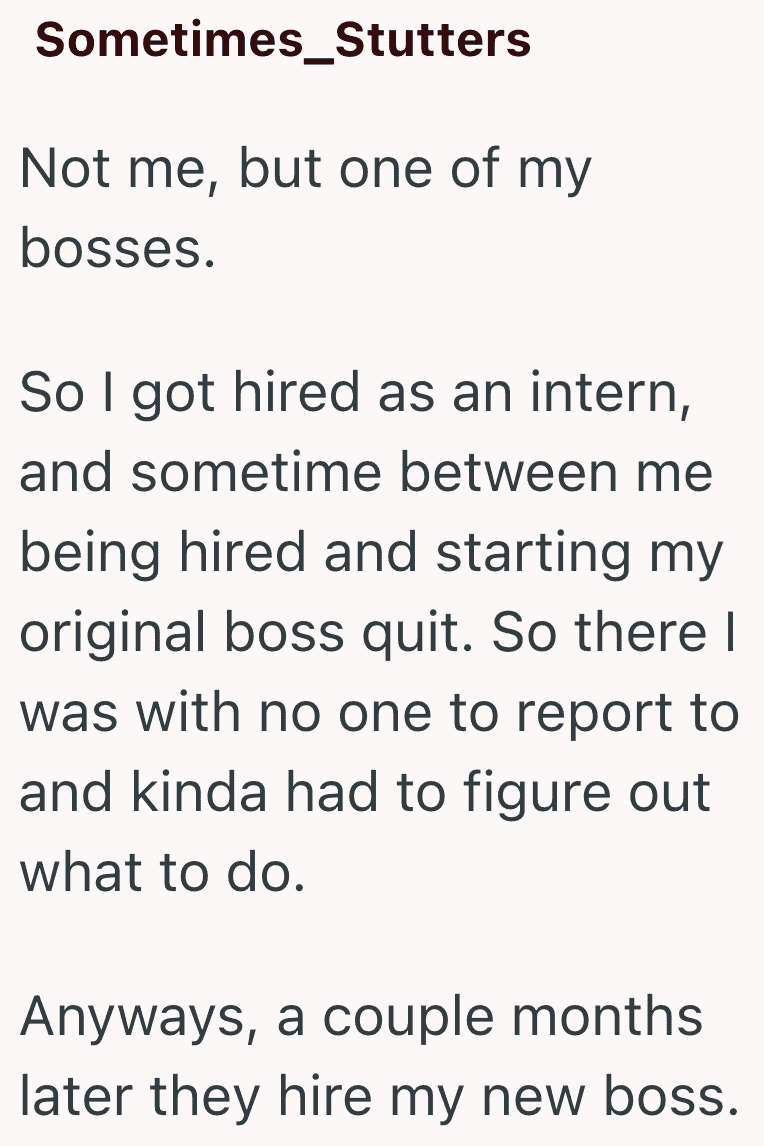This screenshot has height=1146, width=764.
Task: Click the word 'between' in second paragraph
Action: (509, 473)
